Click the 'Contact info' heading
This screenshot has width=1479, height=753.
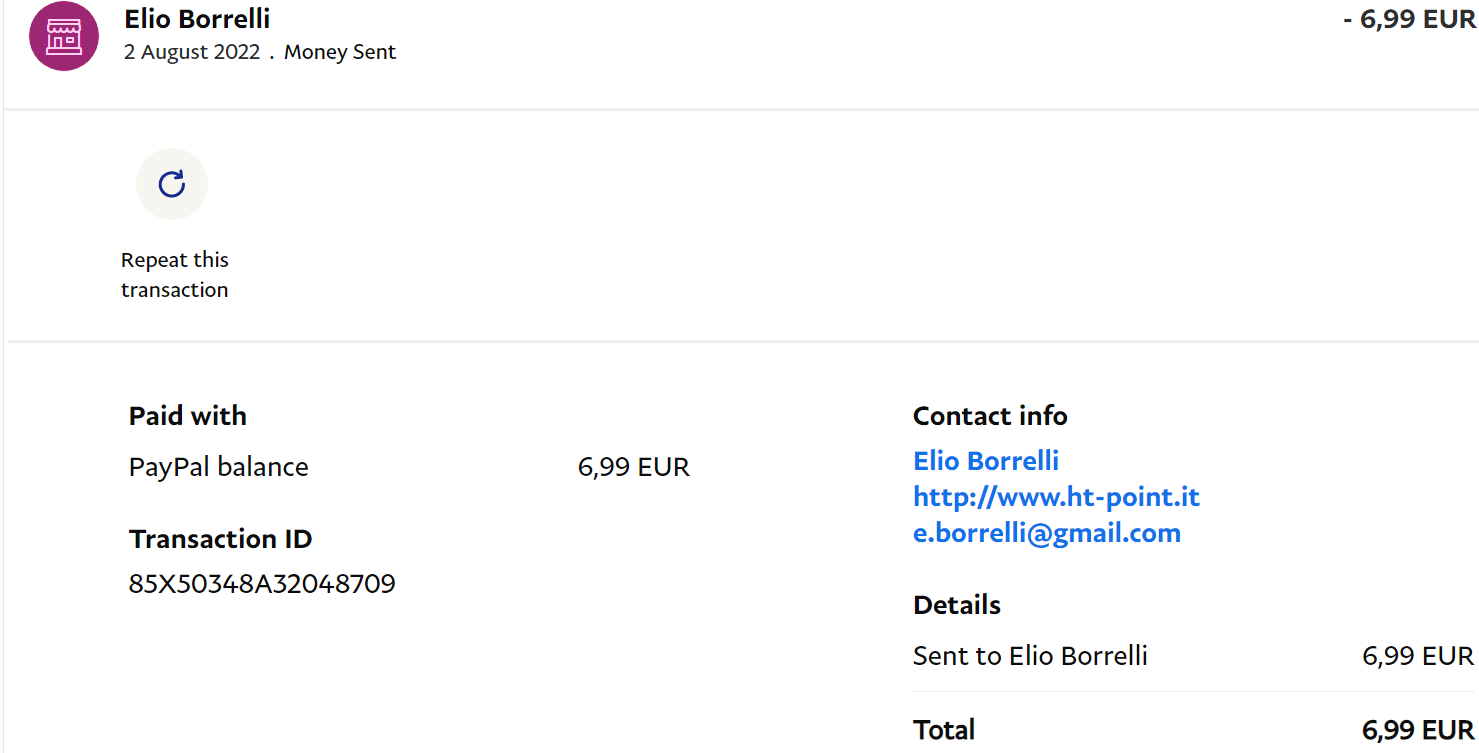pyautogui.click(x=989, y=416)
